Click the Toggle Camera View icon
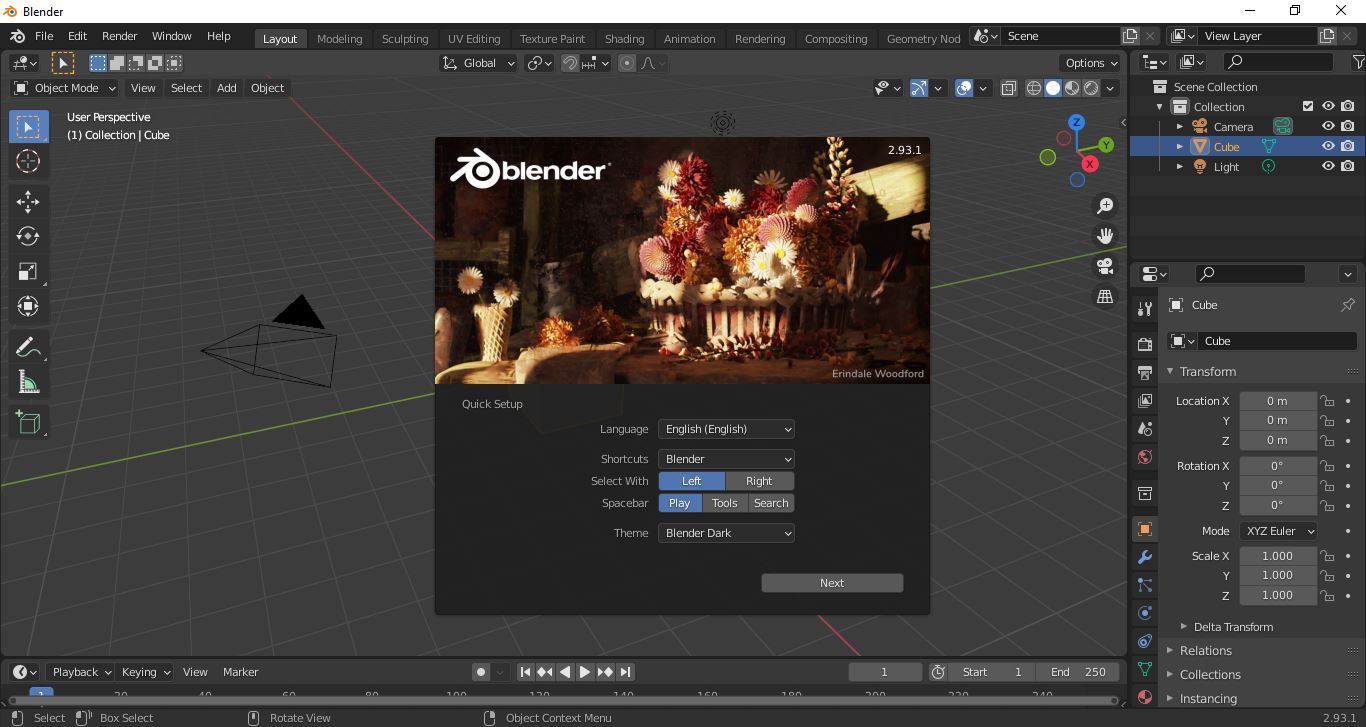The width and height of the screenshot is (1366, 727). pos(1105,266)
